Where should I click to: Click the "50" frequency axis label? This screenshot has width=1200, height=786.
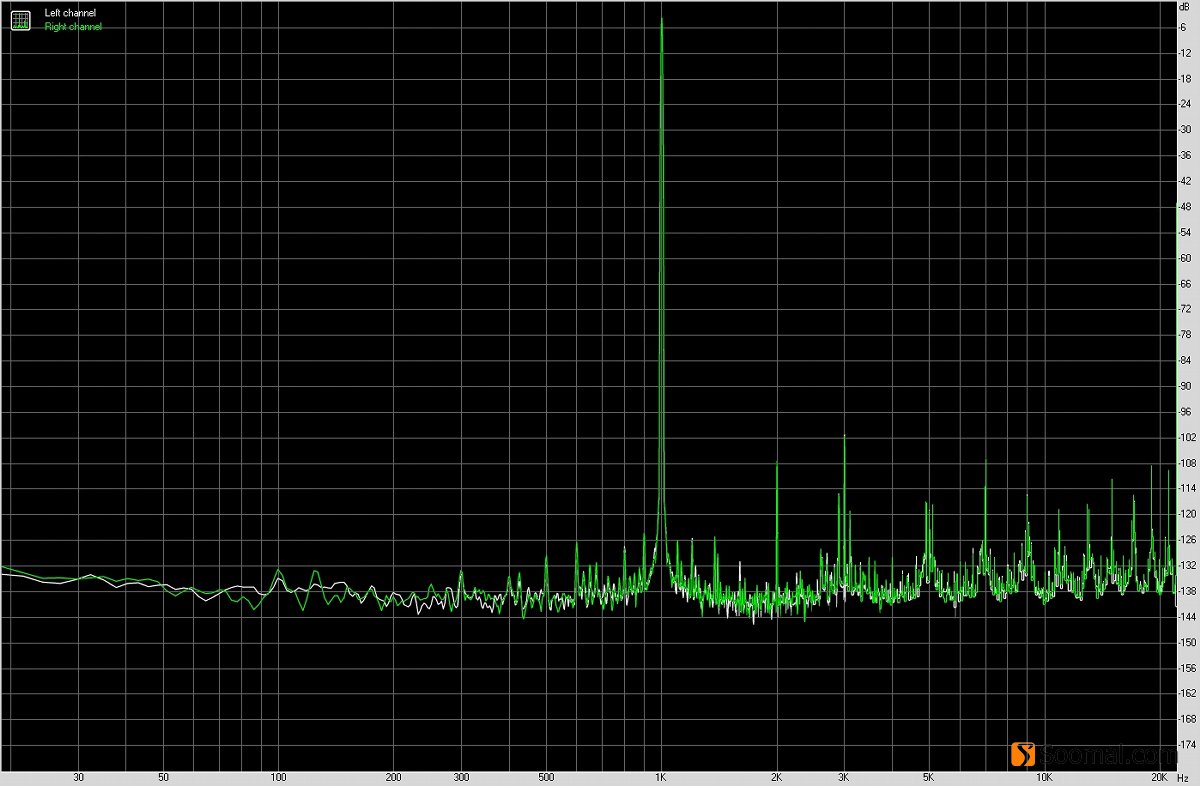coord(163,777)
